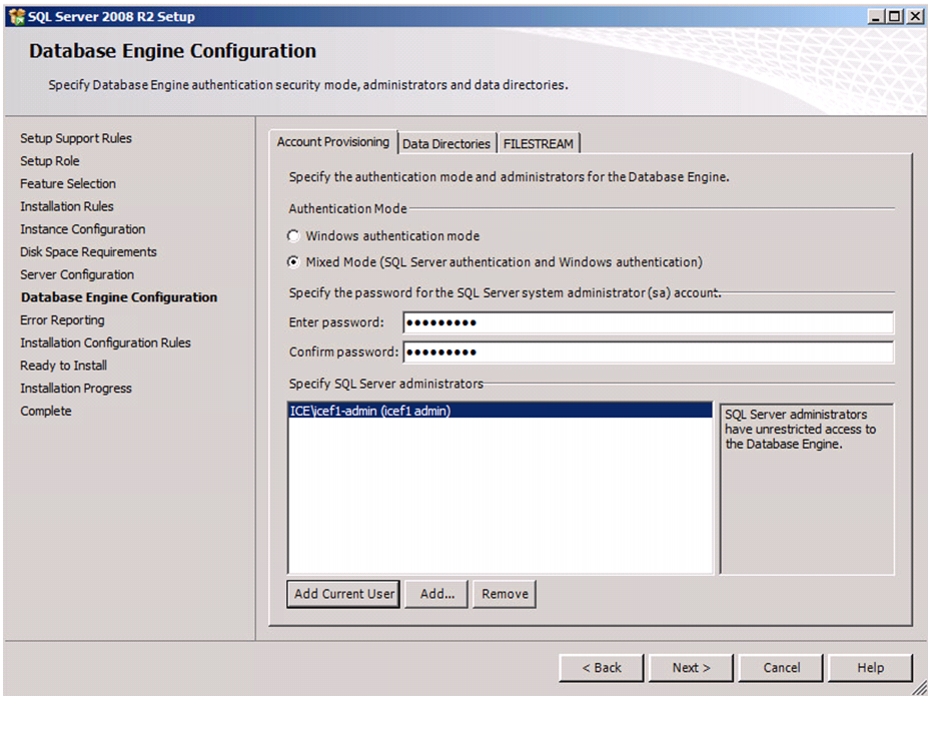This screenshot has width=929, height=743.
Task: Click the SQL Server Setup title bar icon
Action: tap(17, 17)
